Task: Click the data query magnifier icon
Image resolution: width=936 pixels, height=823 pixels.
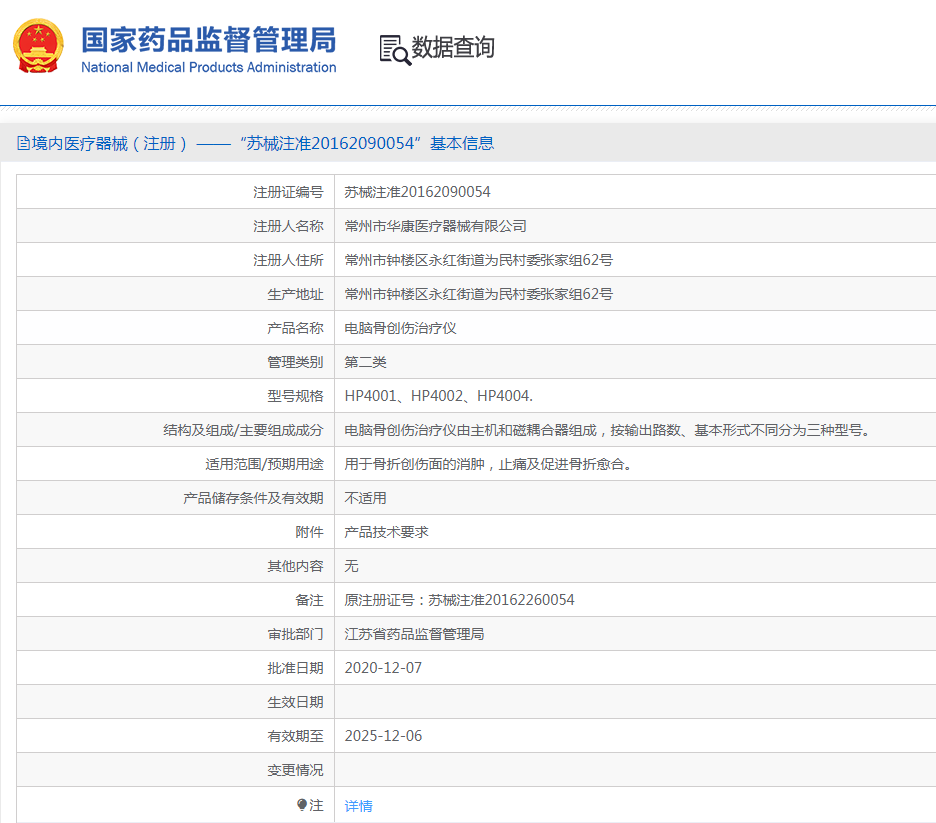Action: [x=395, y=50]
